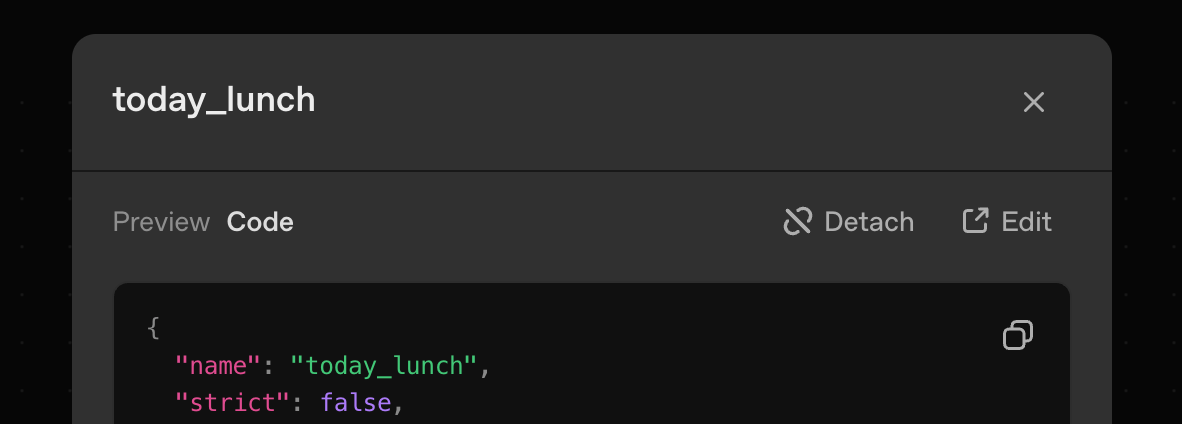Click the colon after the "strict" key
The height and width of the screenshot is (424, 1182).
point(297,404)
